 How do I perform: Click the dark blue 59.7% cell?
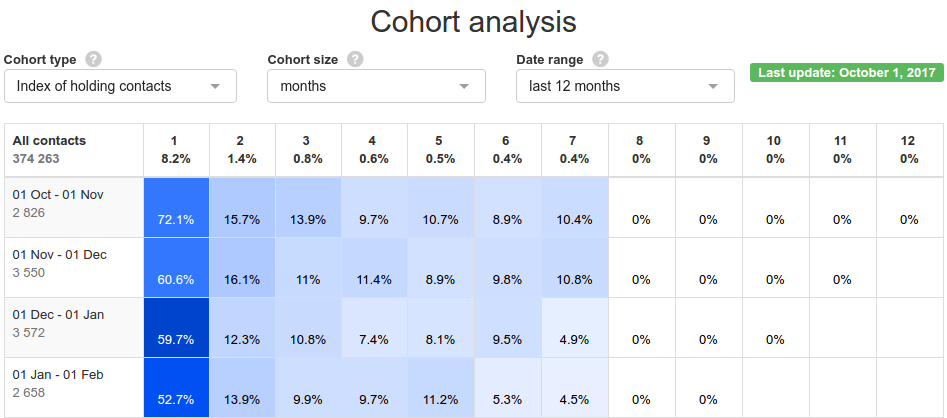click(176, 328)
